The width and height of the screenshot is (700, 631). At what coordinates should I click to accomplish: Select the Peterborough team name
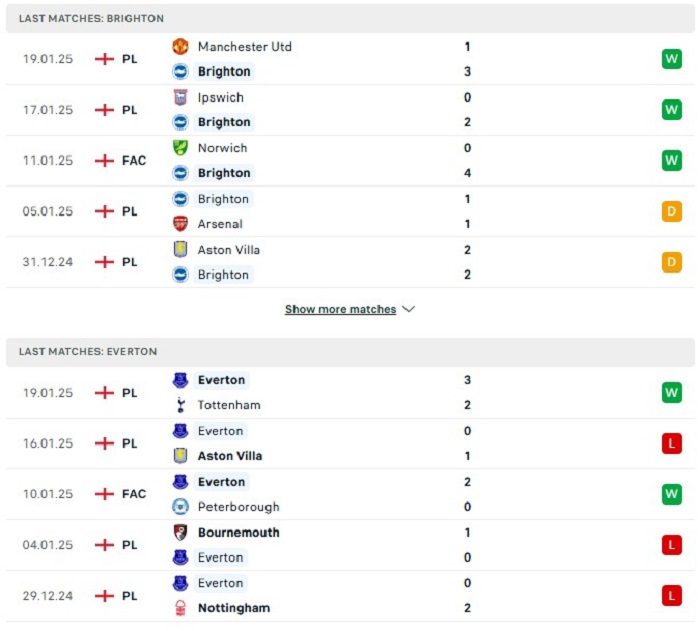click(x=238, y=507)
